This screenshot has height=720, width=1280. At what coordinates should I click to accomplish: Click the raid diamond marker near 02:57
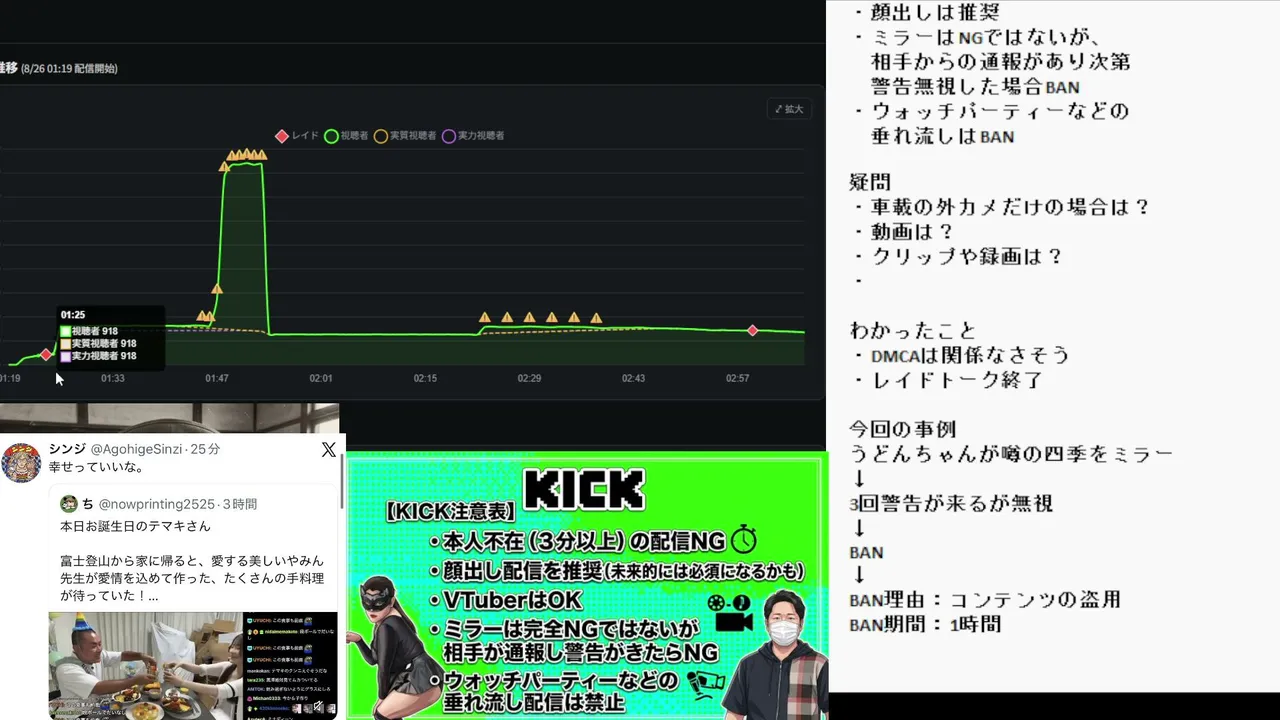[753, 330]
